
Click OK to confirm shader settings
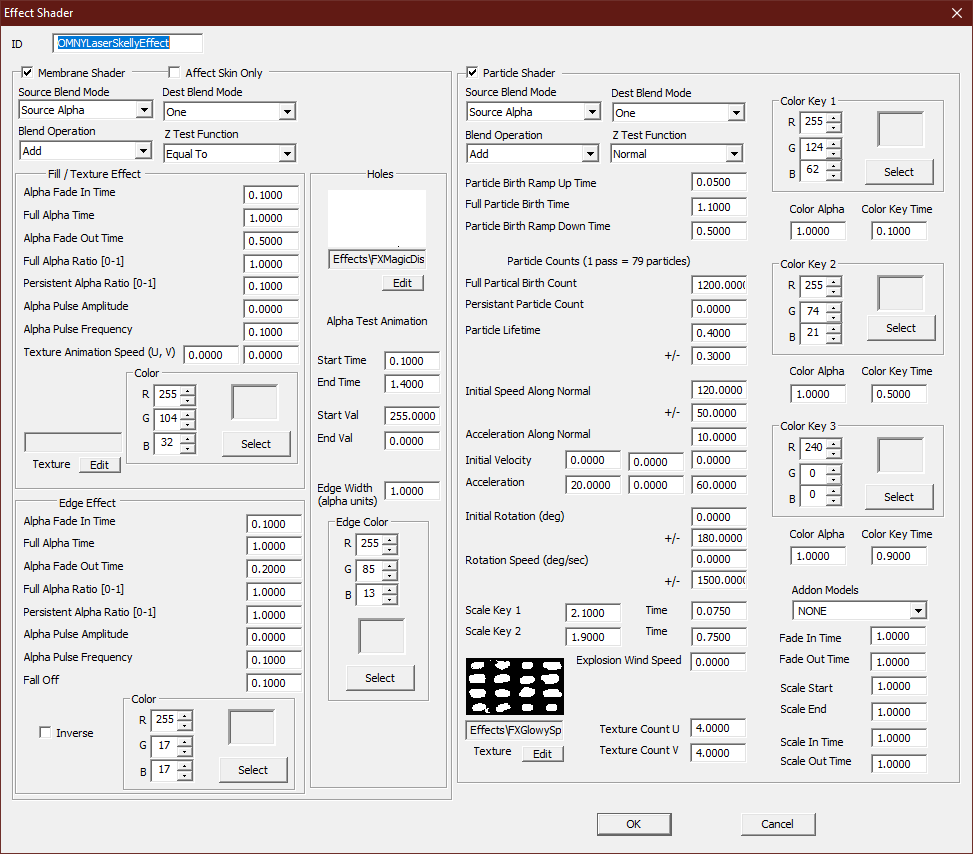633,824
